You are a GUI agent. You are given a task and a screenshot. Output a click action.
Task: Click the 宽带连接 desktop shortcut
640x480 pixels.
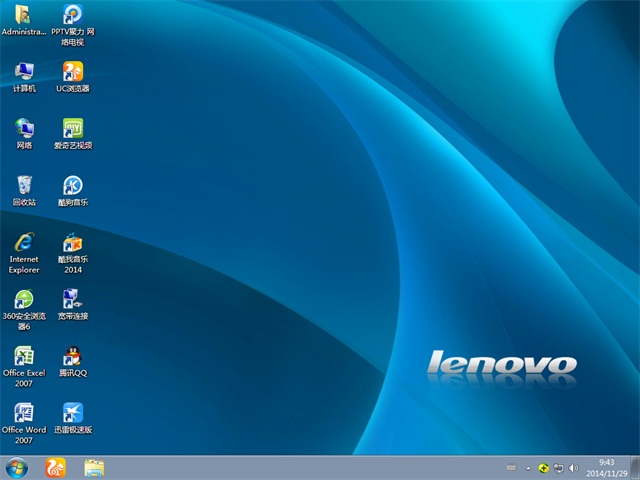[73, 300]
